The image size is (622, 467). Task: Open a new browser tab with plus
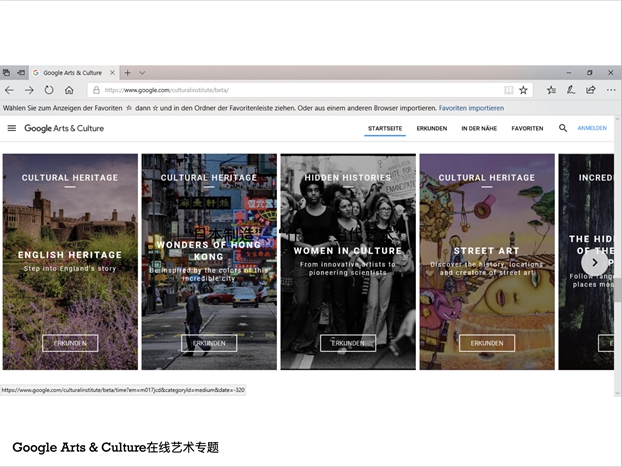pyautogui.click(x=128, y=73)
